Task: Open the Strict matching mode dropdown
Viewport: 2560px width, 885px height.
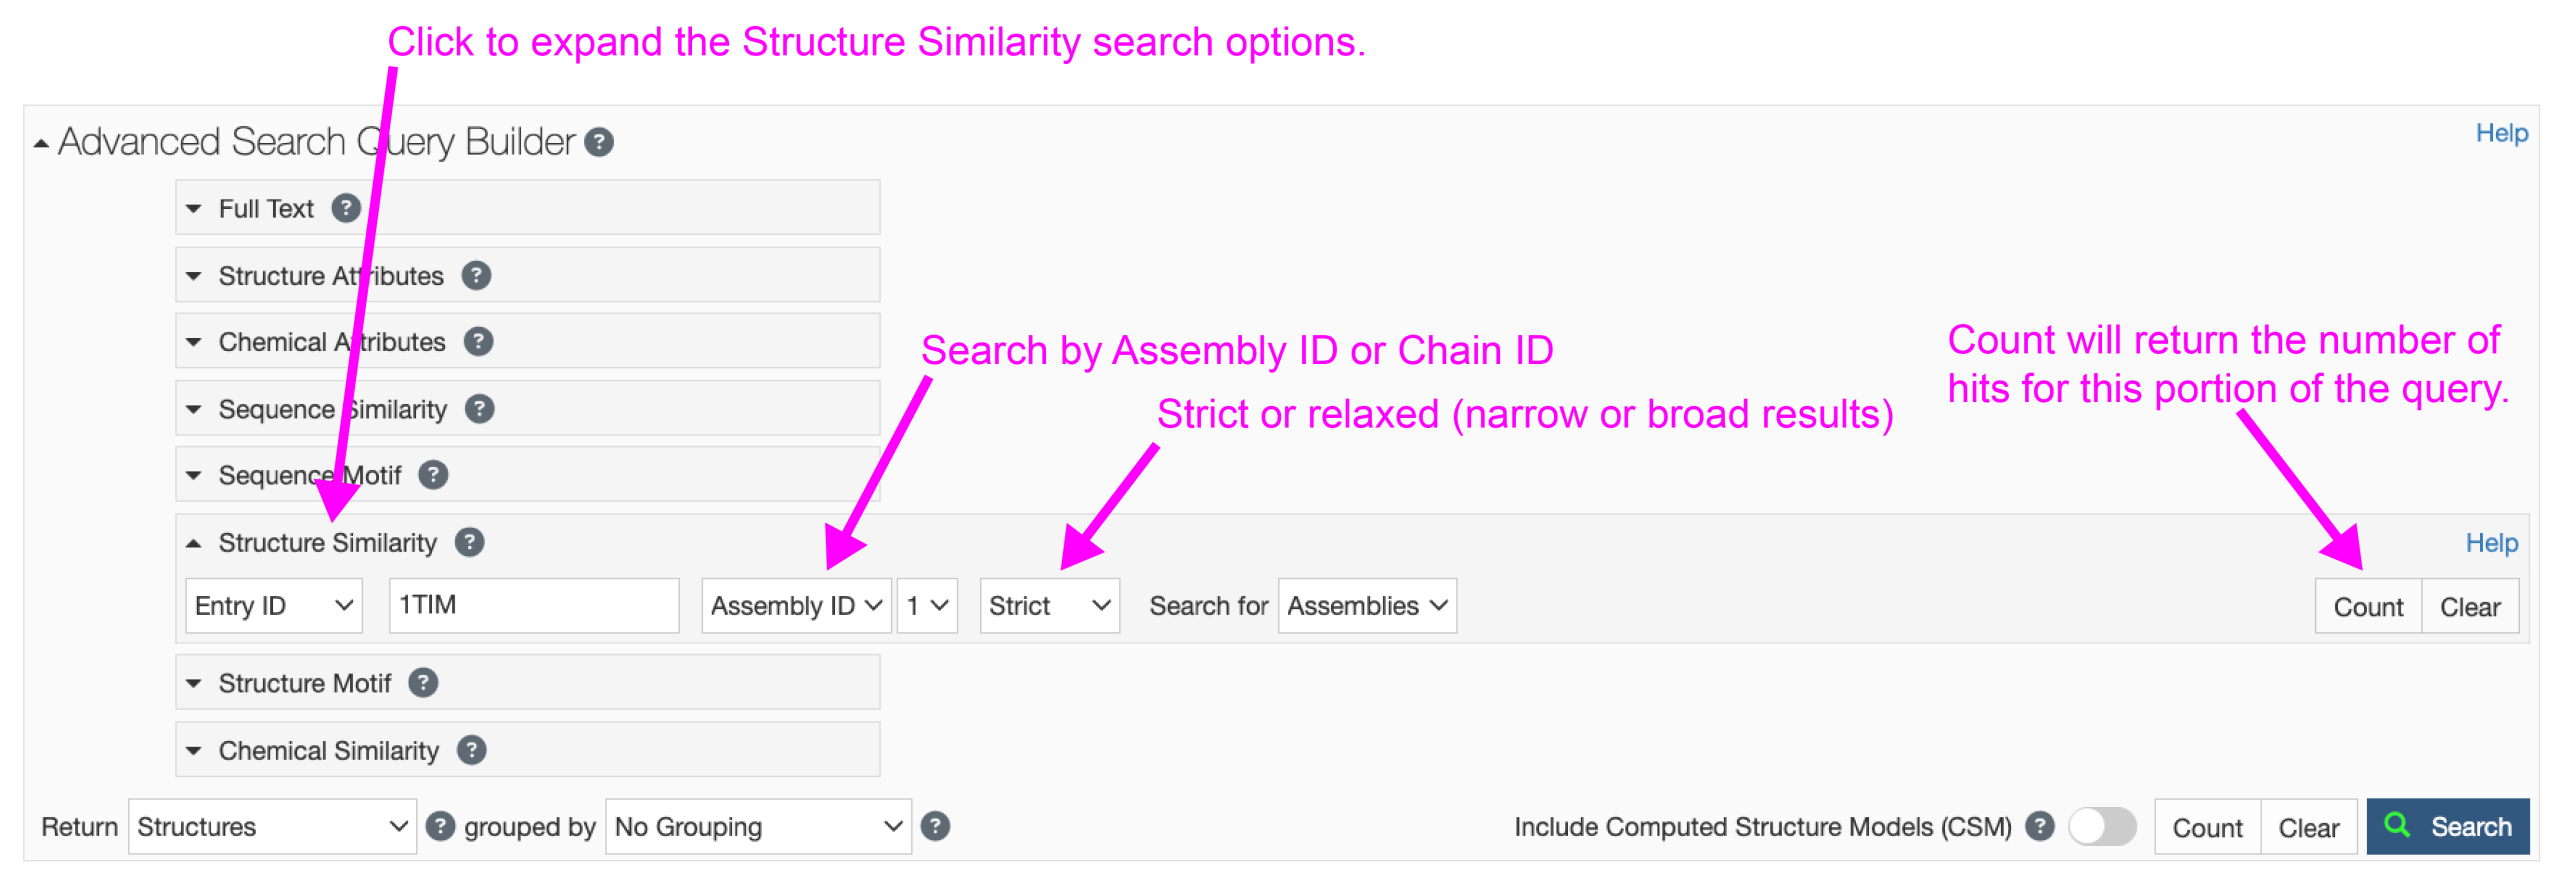Action: [x=1049, y=606]
